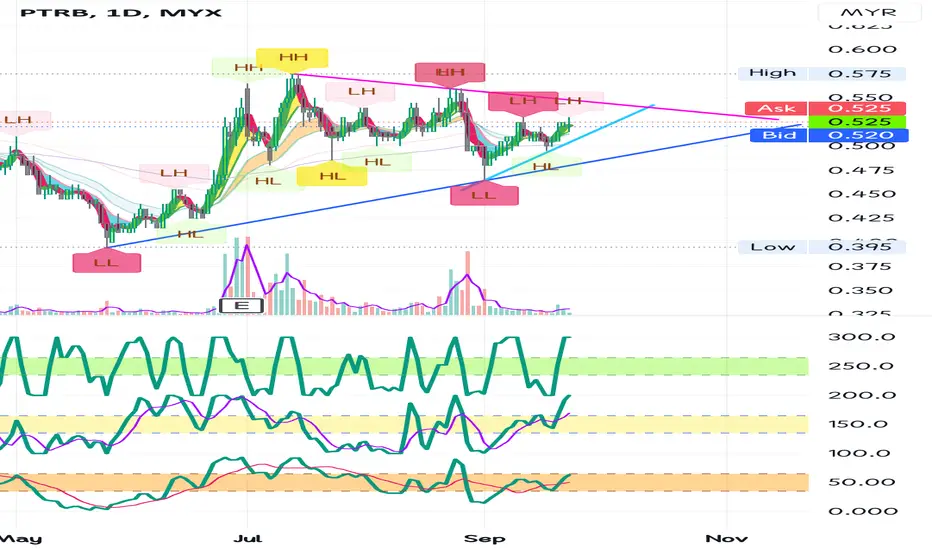
Task: Open the MYR currency selector
Action: point(868,12)
